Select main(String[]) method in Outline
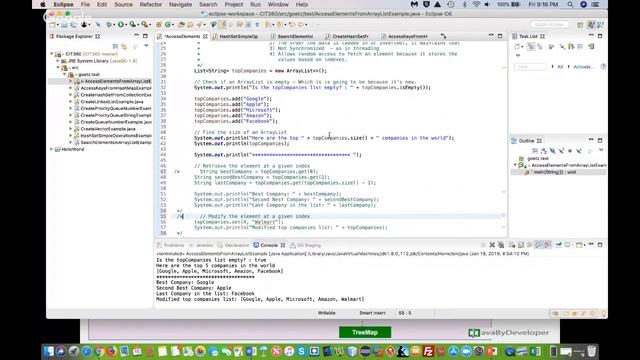 554,172
